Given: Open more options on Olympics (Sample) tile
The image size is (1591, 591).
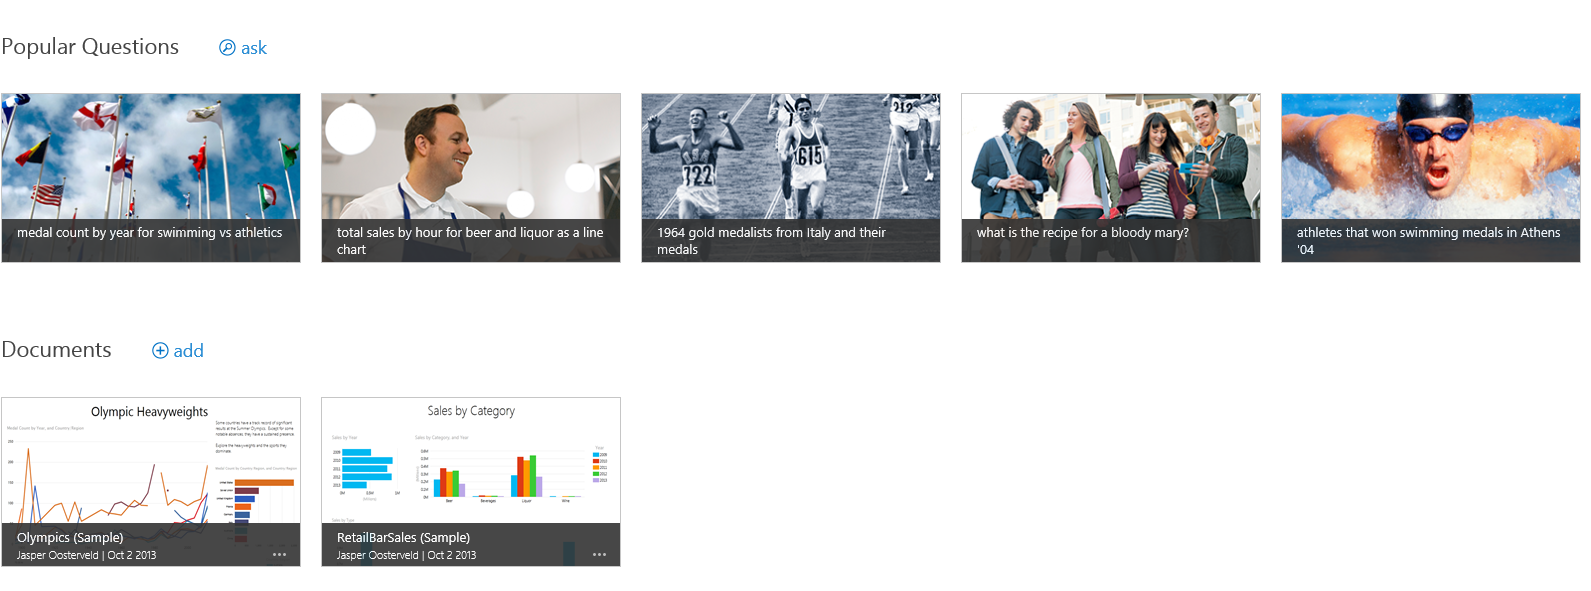Looking at the screenshot, I should click(x=279, y=555).
